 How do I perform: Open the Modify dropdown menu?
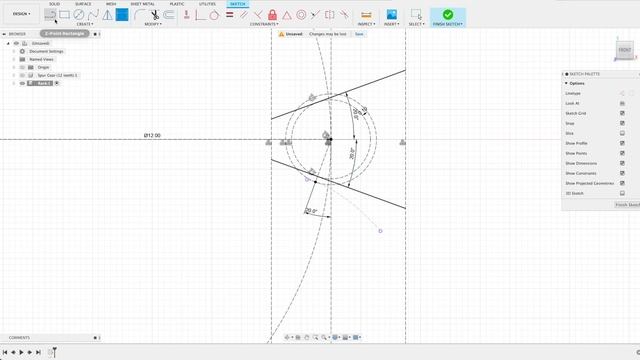coord(153,24)
